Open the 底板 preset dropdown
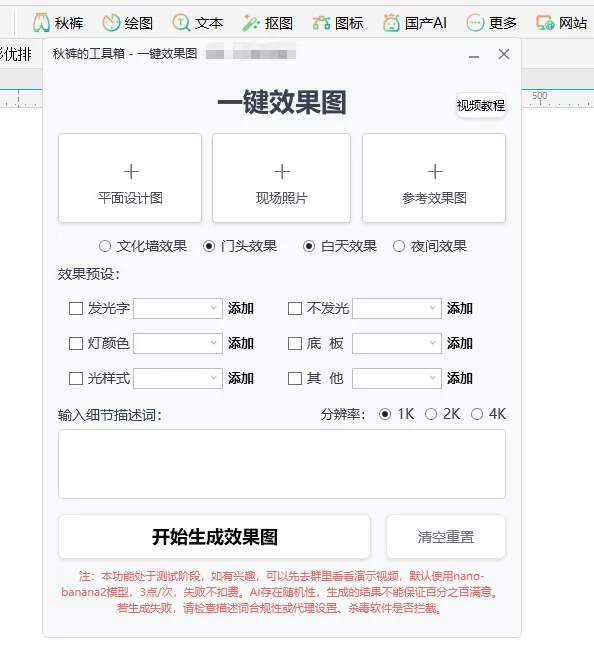Image resolution: width=594 pixels, height=661 pixels. click(397, 344)
